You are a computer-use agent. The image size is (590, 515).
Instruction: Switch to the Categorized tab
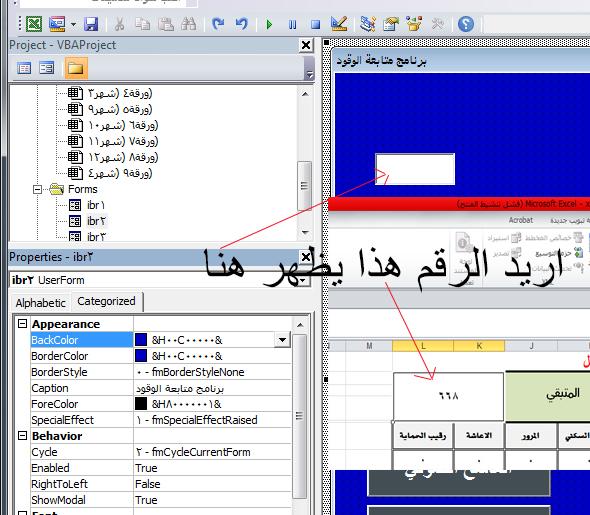point(106,301)
